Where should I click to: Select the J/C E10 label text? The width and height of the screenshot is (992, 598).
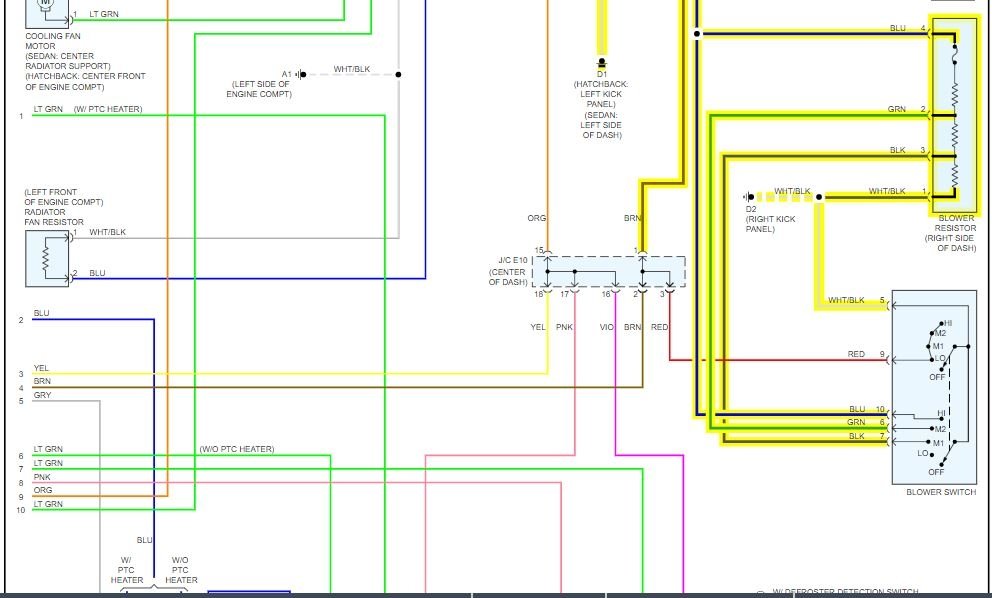coord(512,260)
